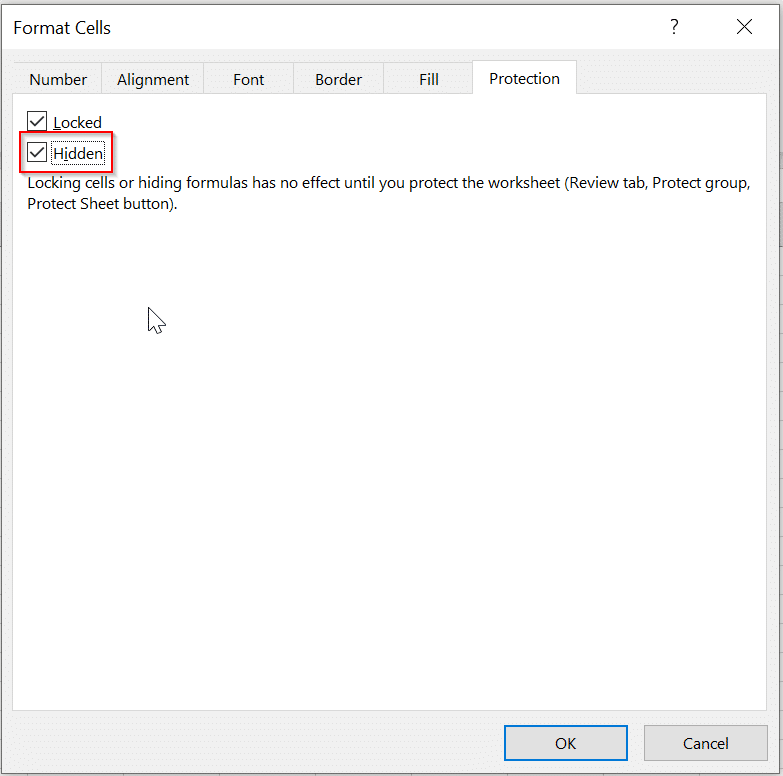
Task: Toggle the Hidden checkbox box
Action: (37, 153)
